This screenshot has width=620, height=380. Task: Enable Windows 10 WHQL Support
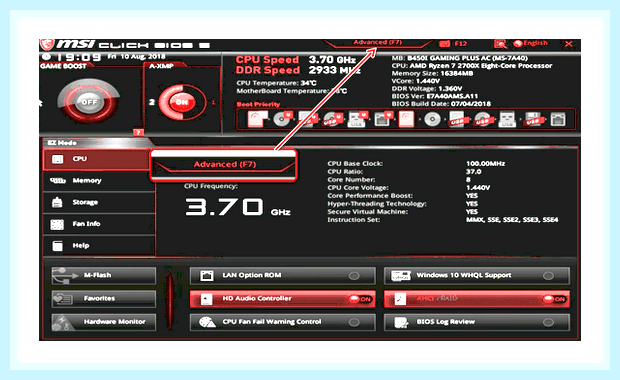tap(476, 276)
